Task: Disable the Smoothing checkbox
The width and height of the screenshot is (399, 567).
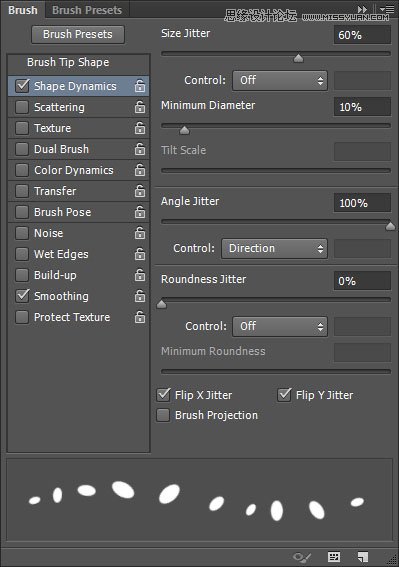Action: point(22,296)
